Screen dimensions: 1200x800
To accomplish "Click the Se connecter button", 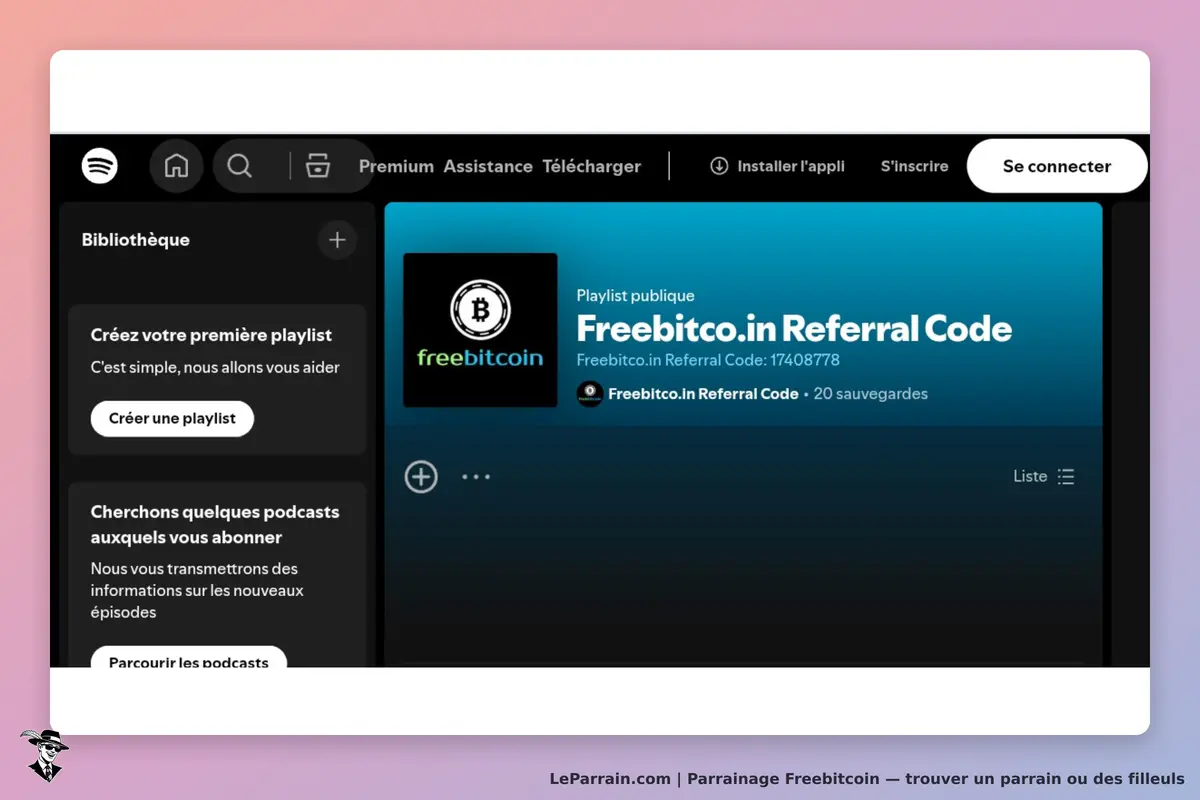I will (1057, 166).
